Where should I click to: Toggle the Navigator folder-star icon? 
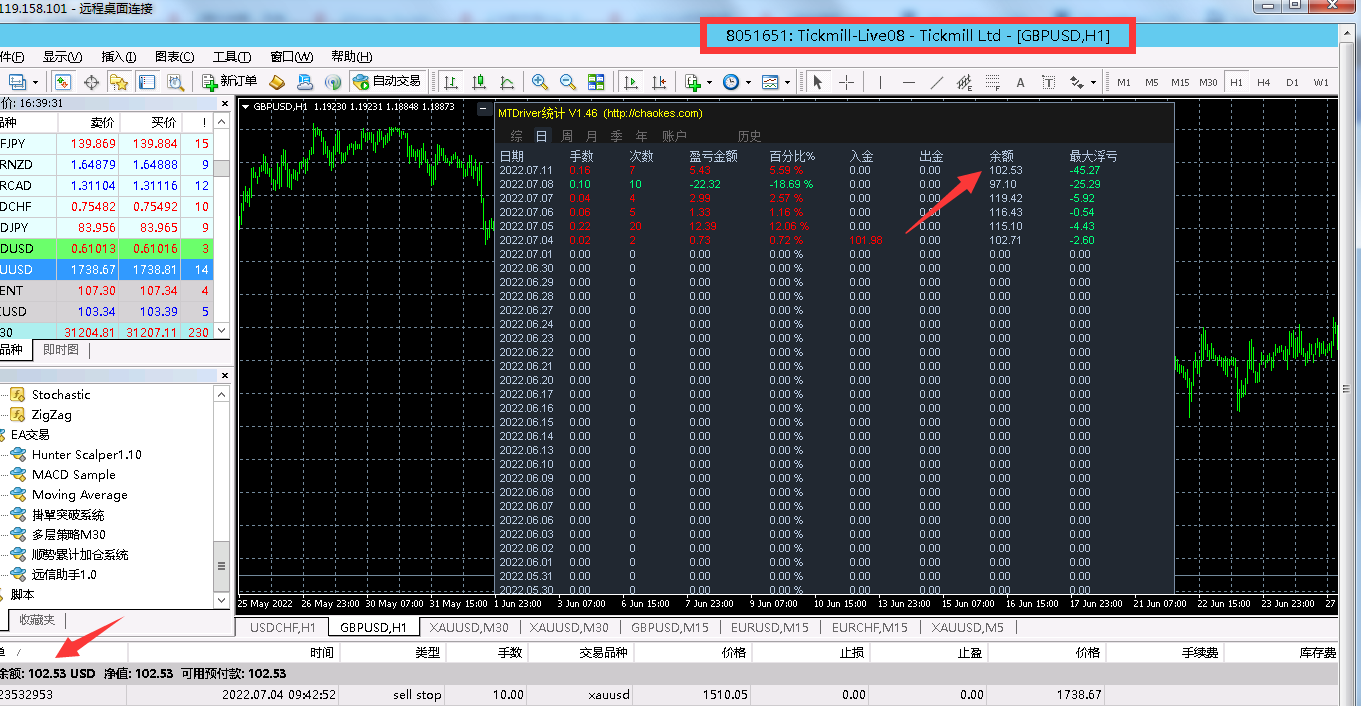pos(119,82)
